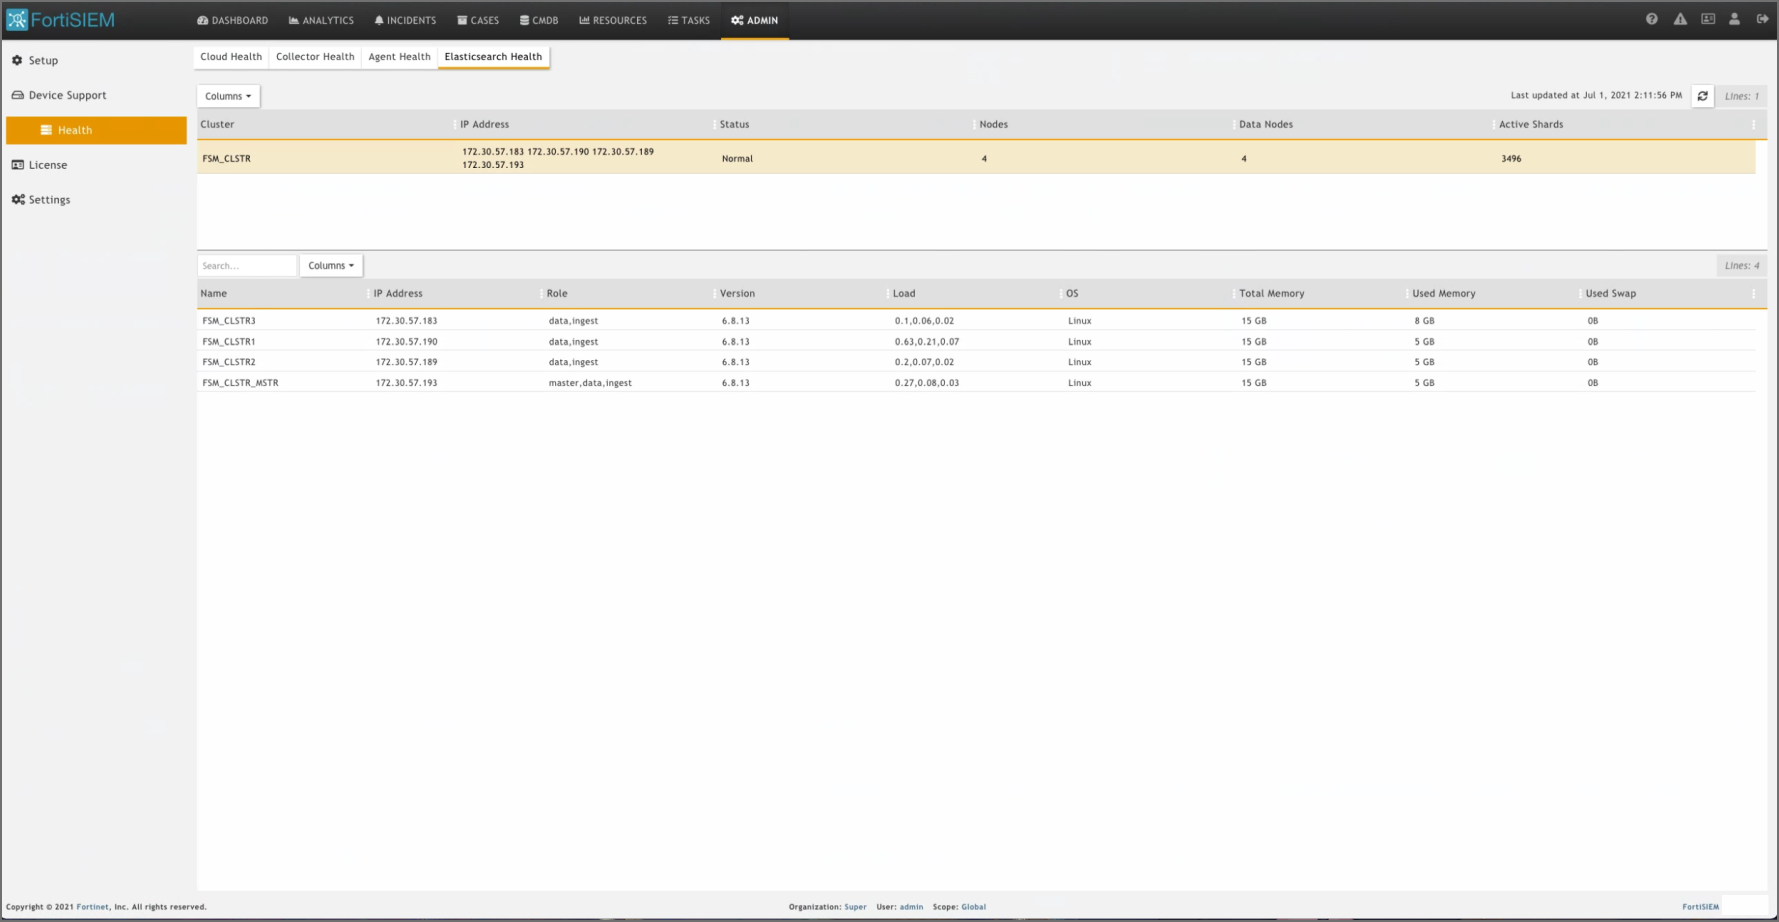Sort by the Nodes column header
The height and width of the screenshot is (922, 1779).
[x=993, y=124]
